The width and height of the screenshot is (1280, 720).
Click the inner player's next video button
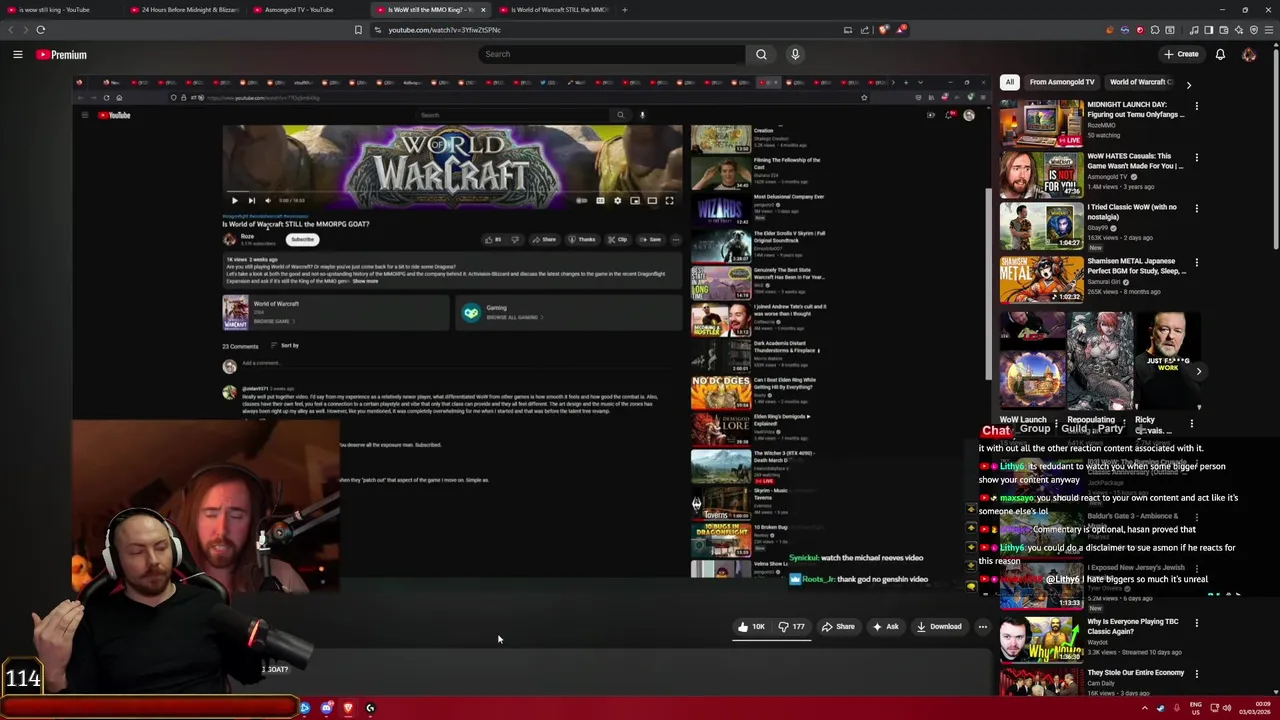point(251,201)
